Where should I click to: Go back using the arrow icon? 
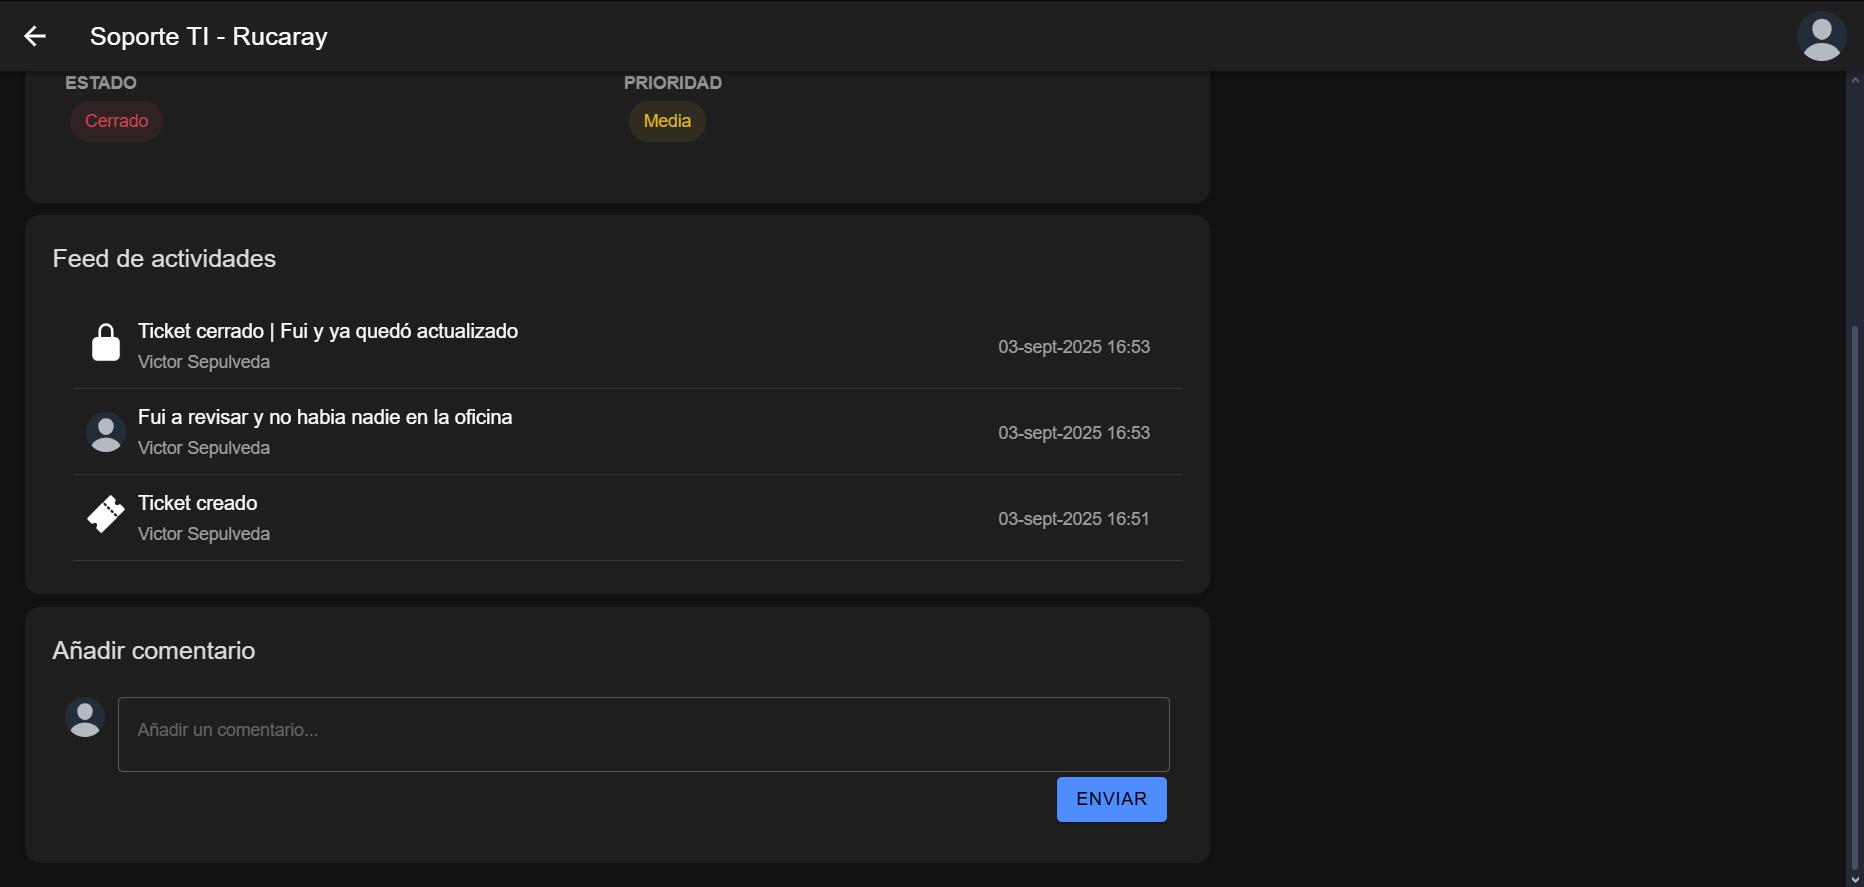[x=35, y=36]
